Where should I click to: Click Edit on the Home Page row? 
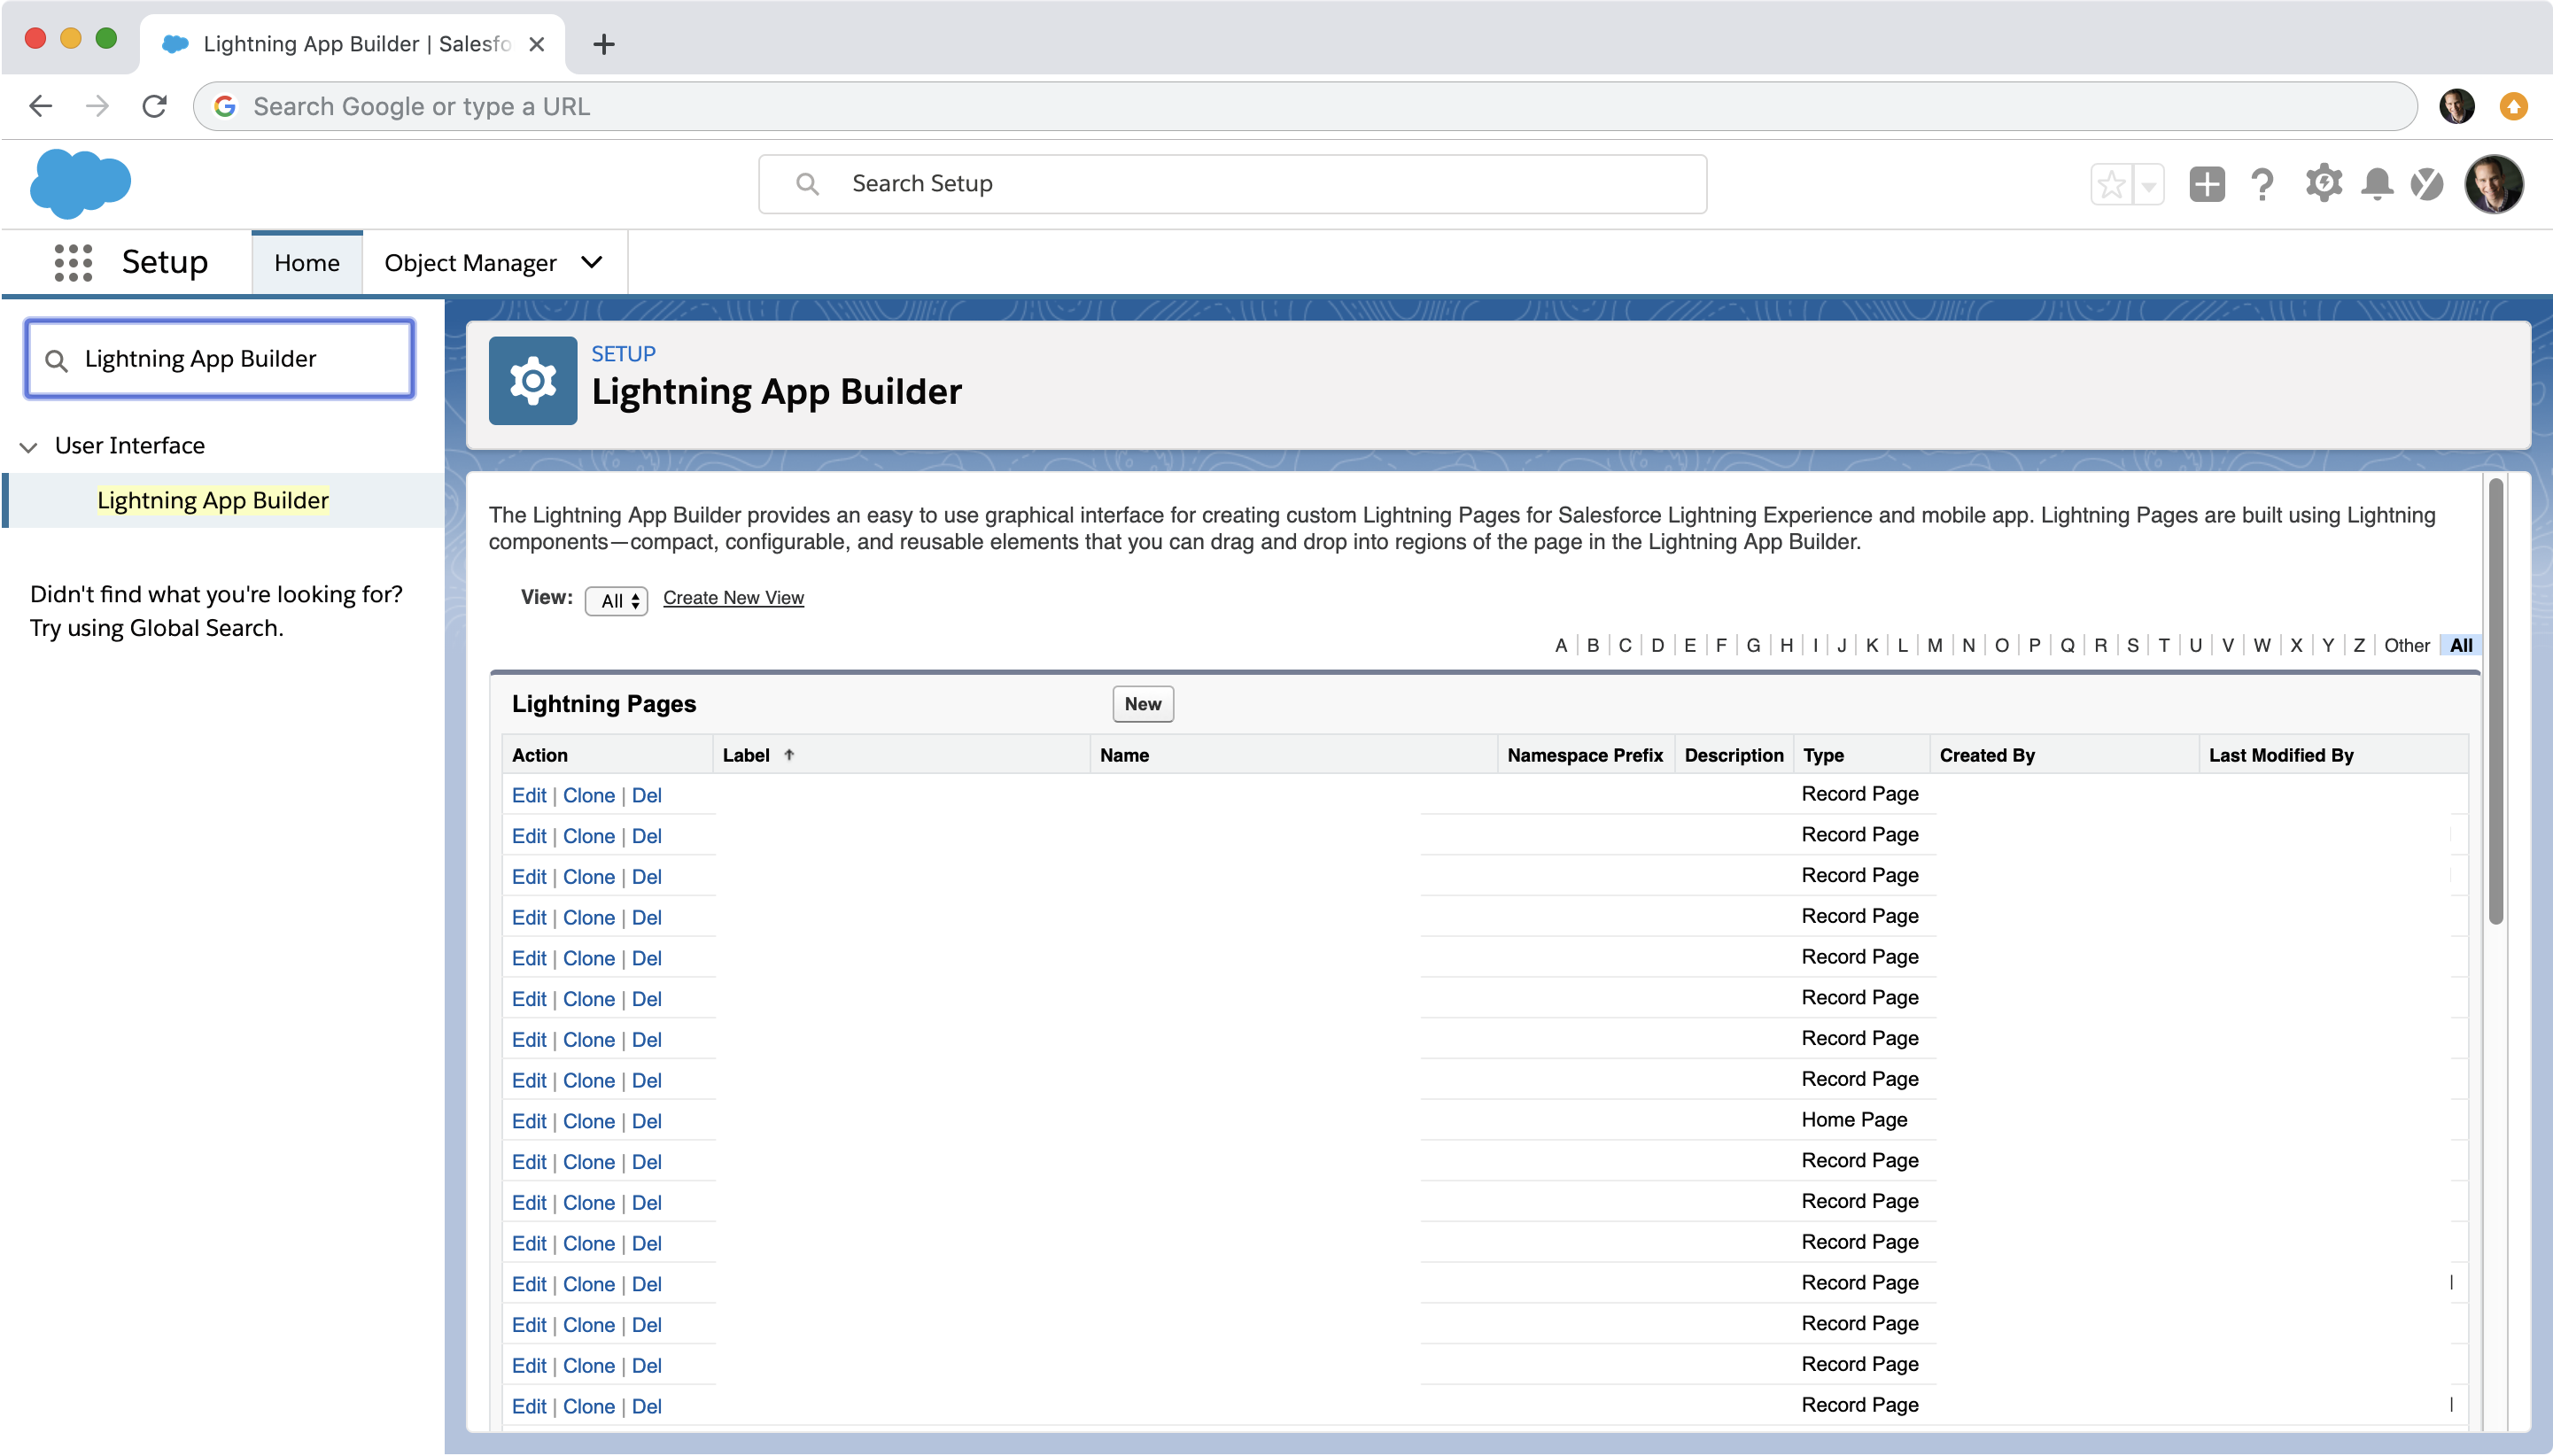(x=529, y=1122)
